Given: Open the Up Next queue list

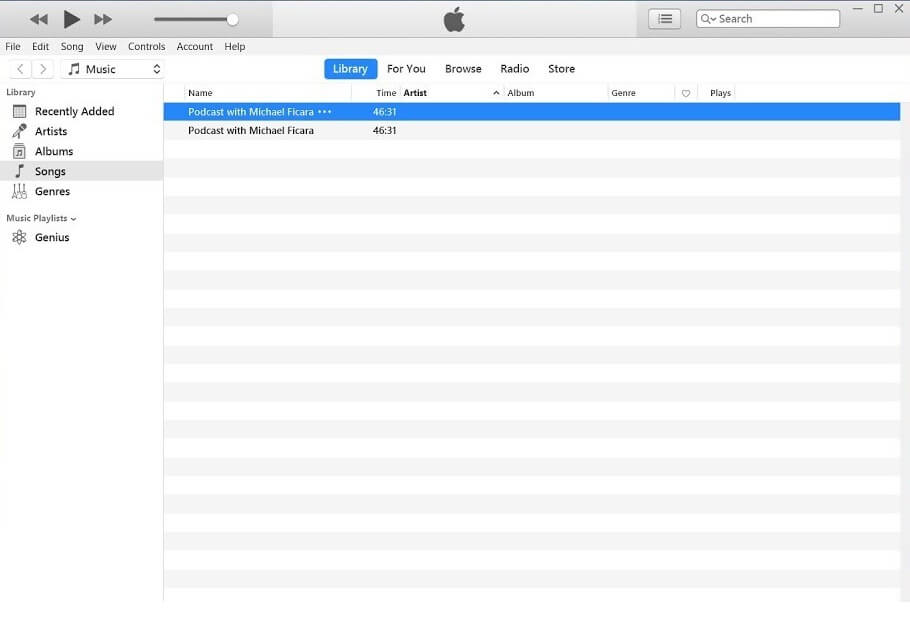Looking at the screenshot, I should pyautogui.click(x=664, y=18).
